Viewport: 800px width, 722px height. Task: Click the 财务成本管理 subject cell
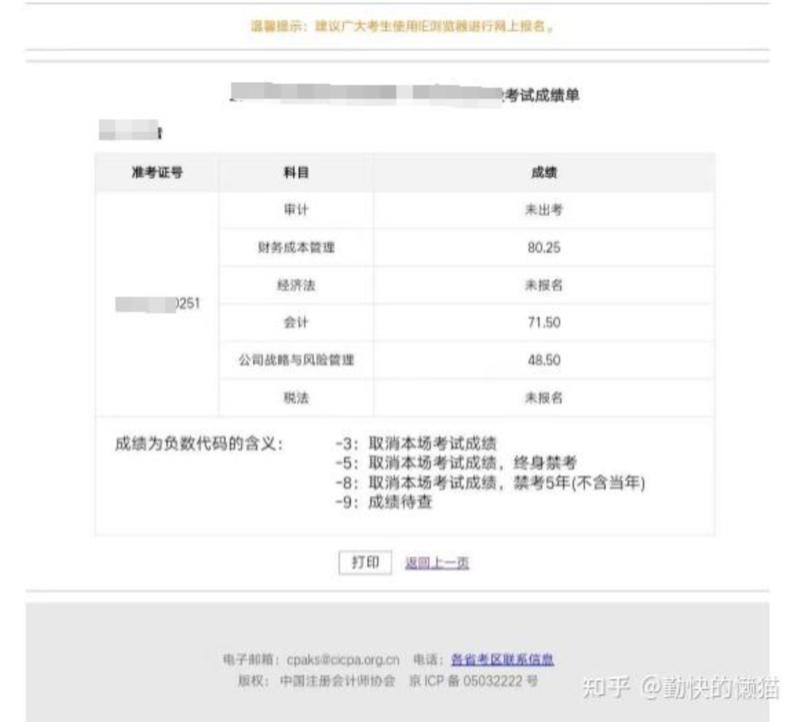(296, 247)
